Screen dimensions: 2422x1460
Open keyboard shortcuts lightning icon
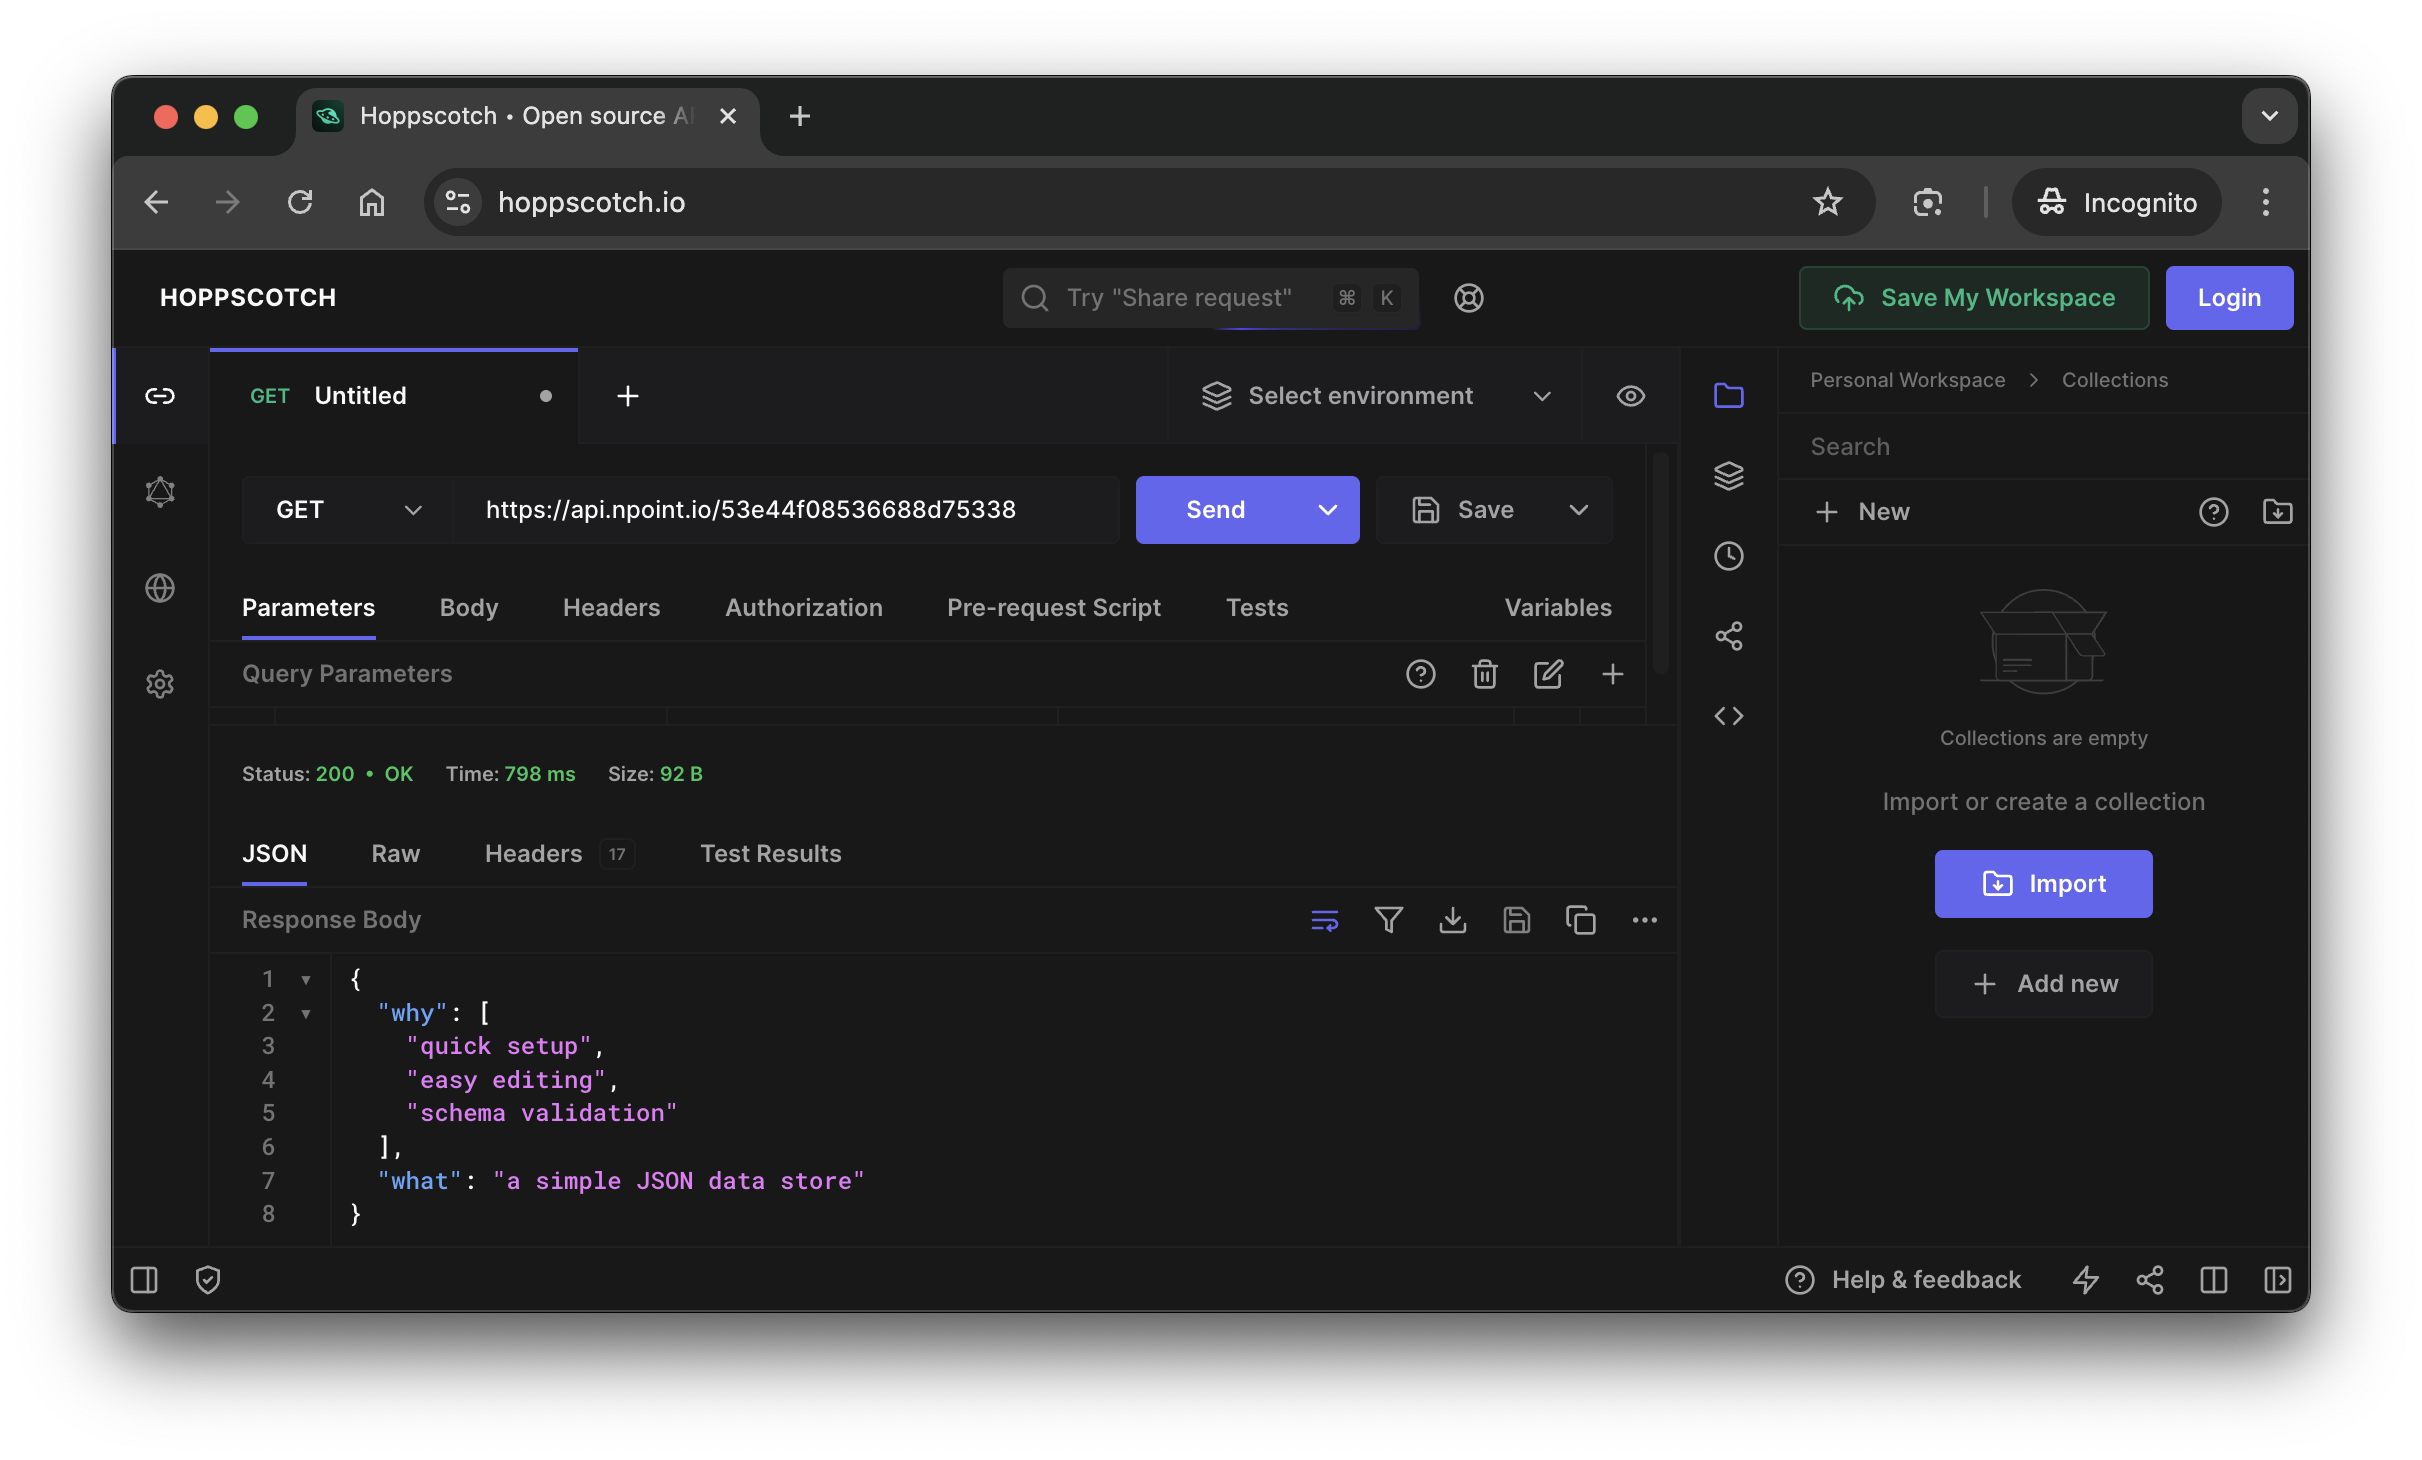pos(2086,1280)
